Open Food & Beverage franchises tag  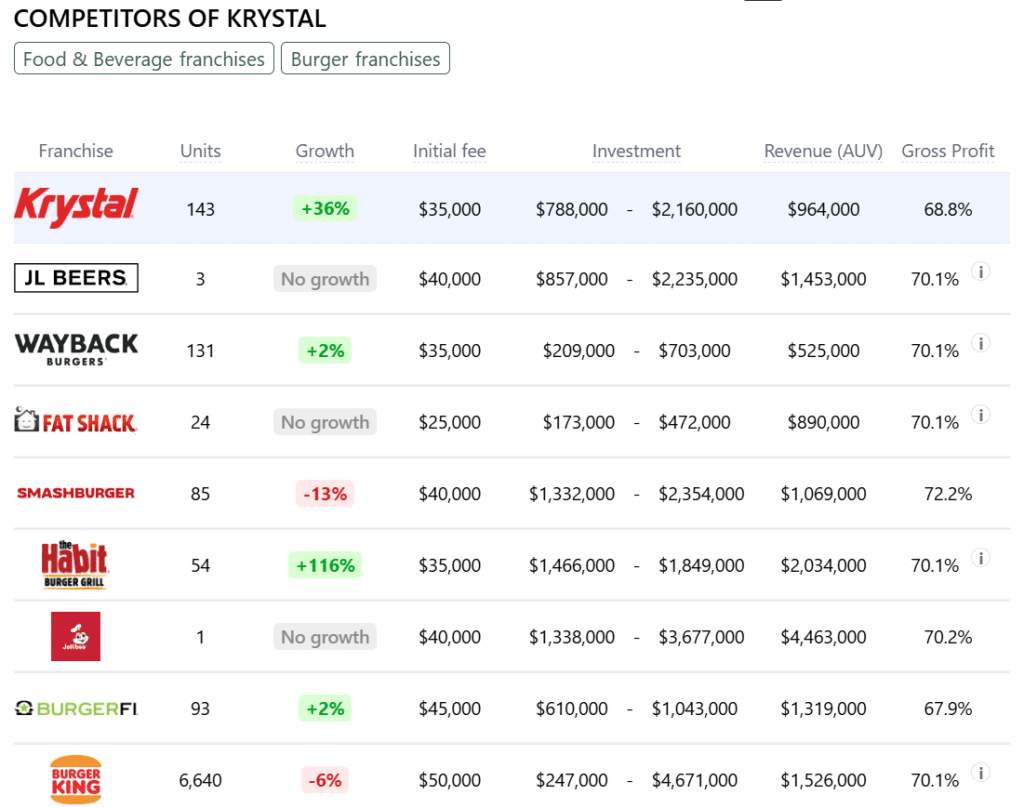144,59
